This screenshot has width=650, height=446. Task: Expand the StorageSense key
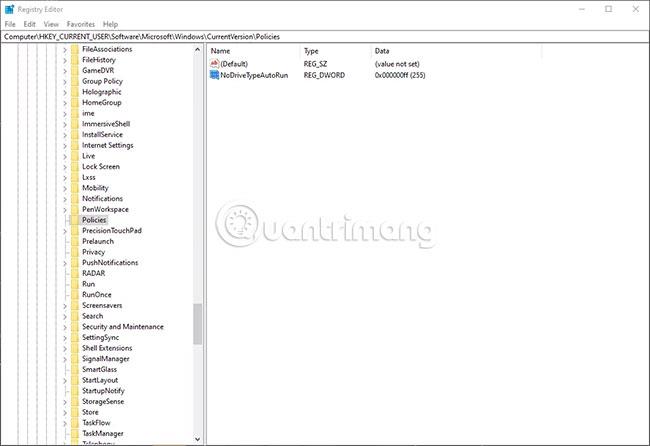tap(65, 402)
